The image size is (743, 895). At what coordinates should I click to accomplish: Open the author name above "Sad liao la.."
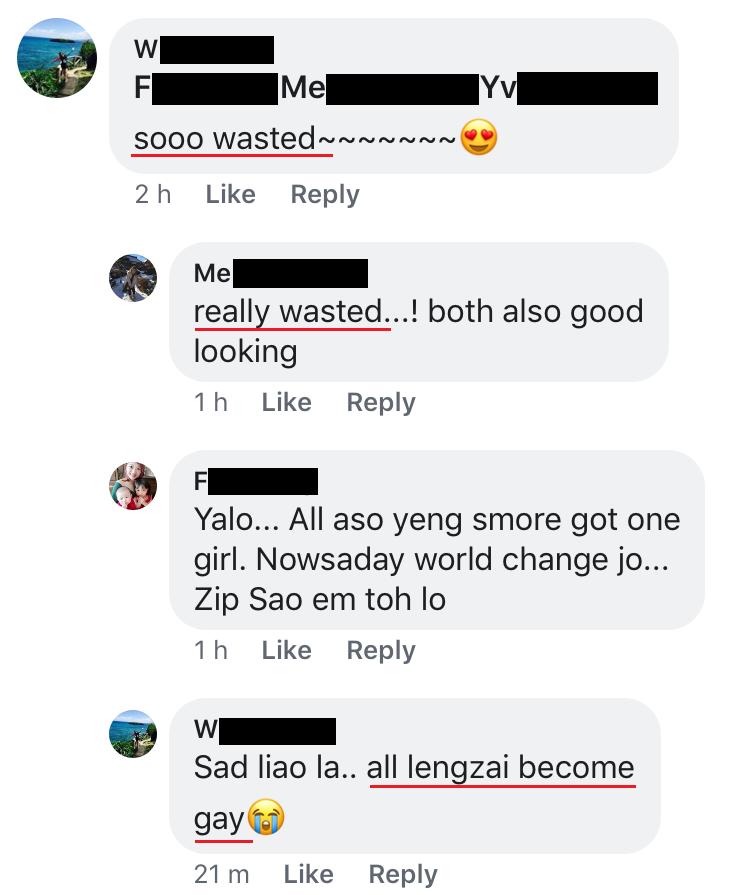pyautogui.click(x=265, y=730)
